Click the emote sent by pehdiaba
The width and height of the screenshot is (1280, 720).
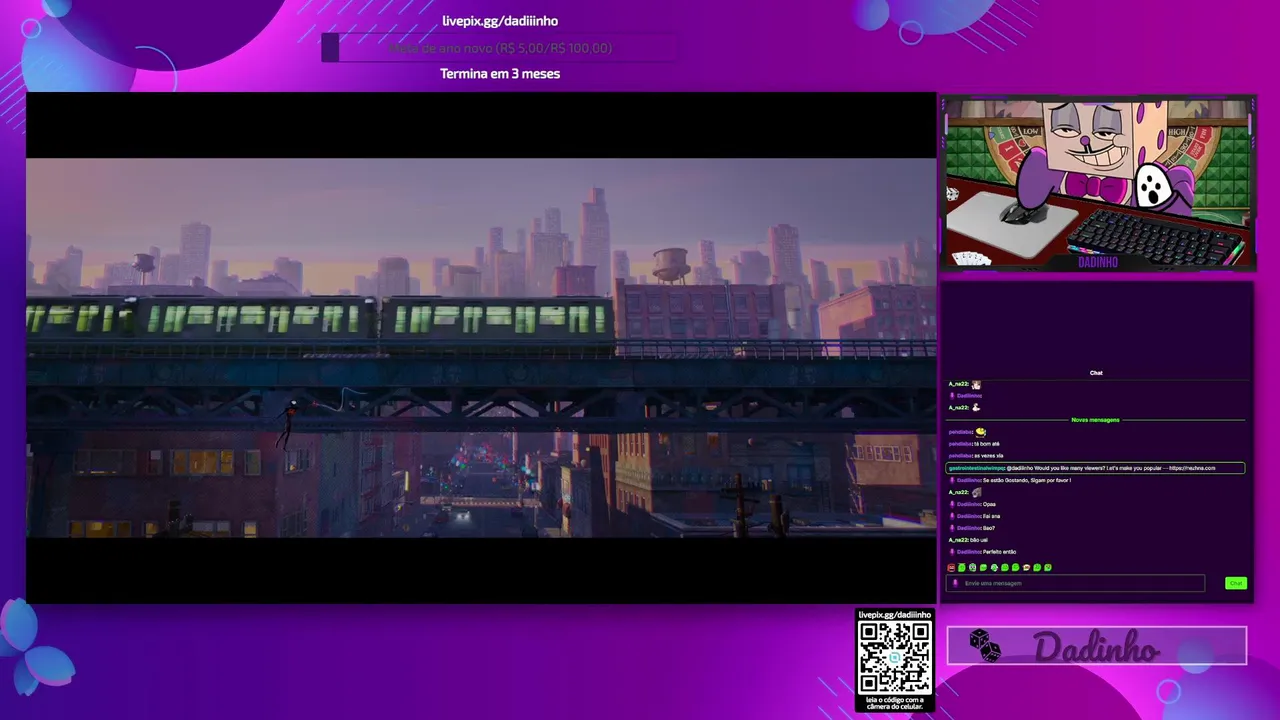pyautogui.click(x=981, y=432)
